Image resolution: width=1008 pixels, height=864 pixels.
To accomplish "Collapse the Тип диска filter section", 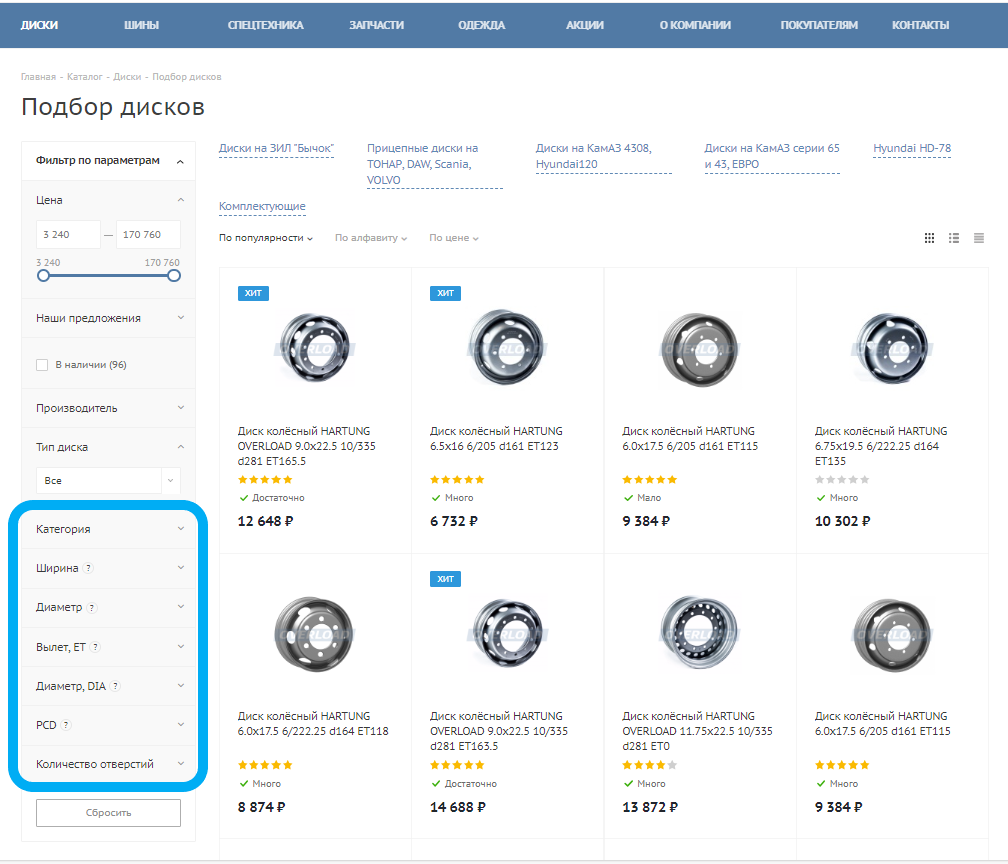I will (181, 447).
